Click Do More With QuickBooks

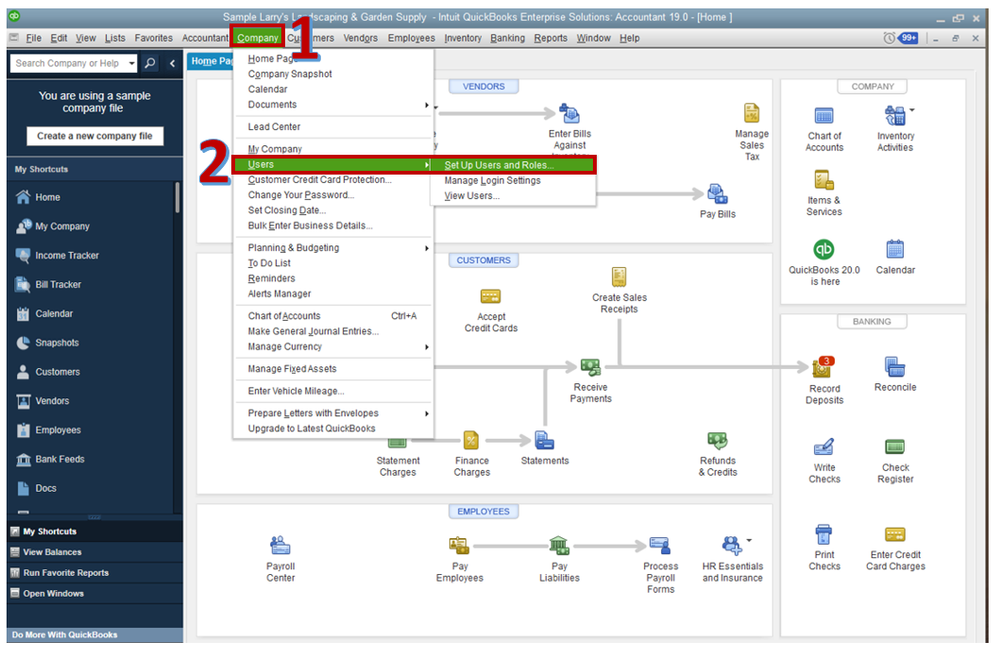point(94,635)
